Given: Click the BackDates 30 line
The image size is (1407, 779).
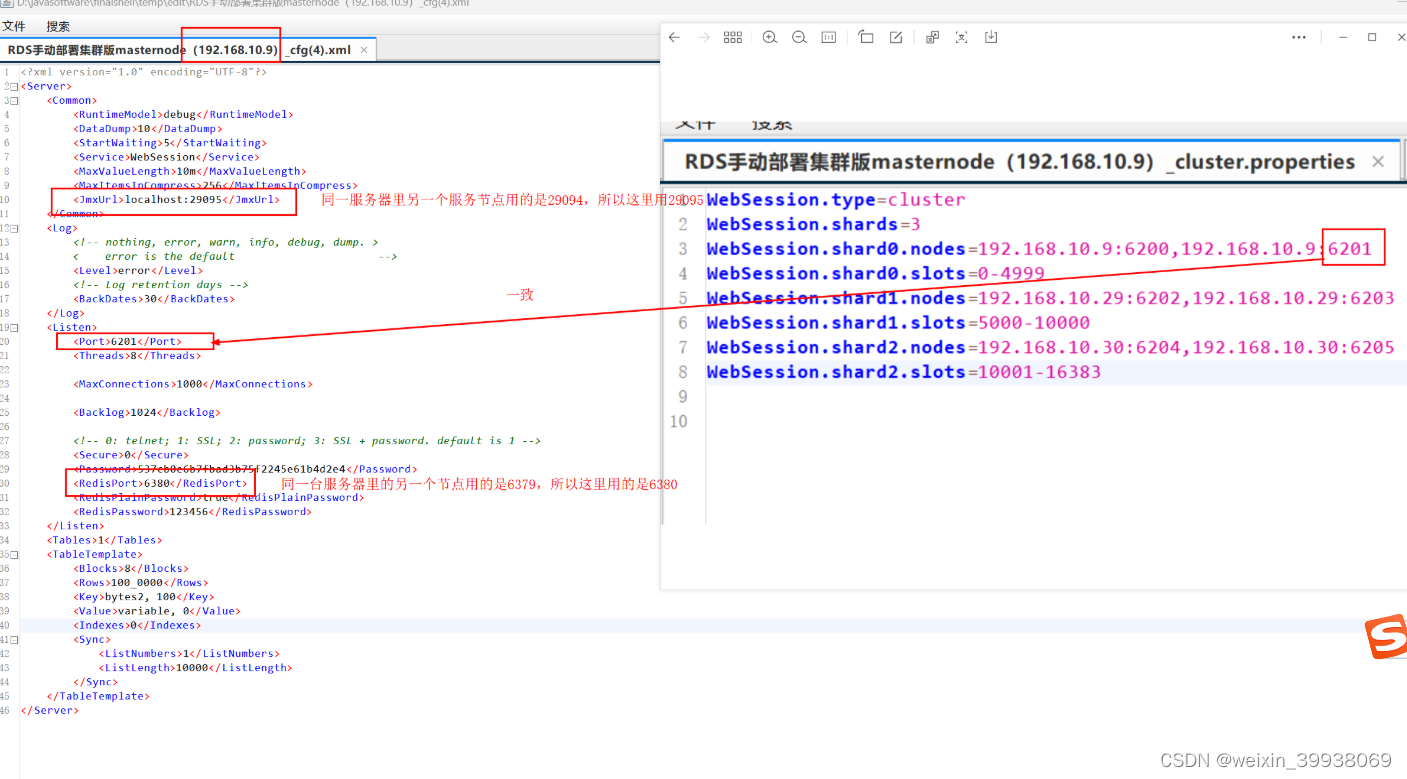Looking at the screenshot, I should coord(154,299).
